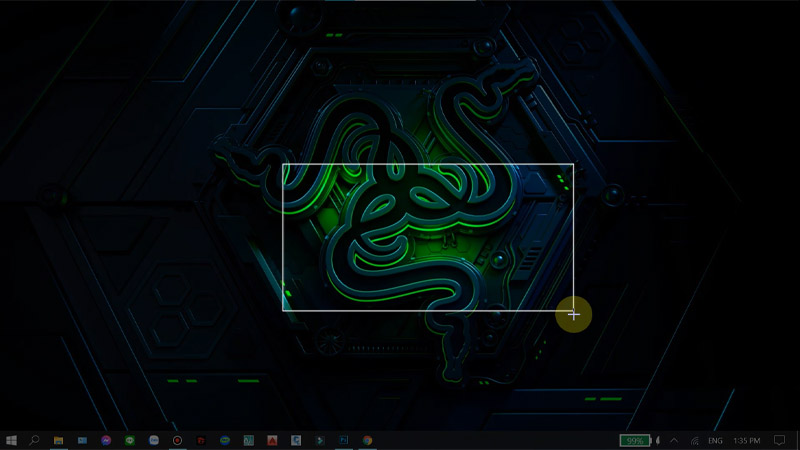Open the green LINE app icon
800x450 pixels.
click(x=130, y=440)
